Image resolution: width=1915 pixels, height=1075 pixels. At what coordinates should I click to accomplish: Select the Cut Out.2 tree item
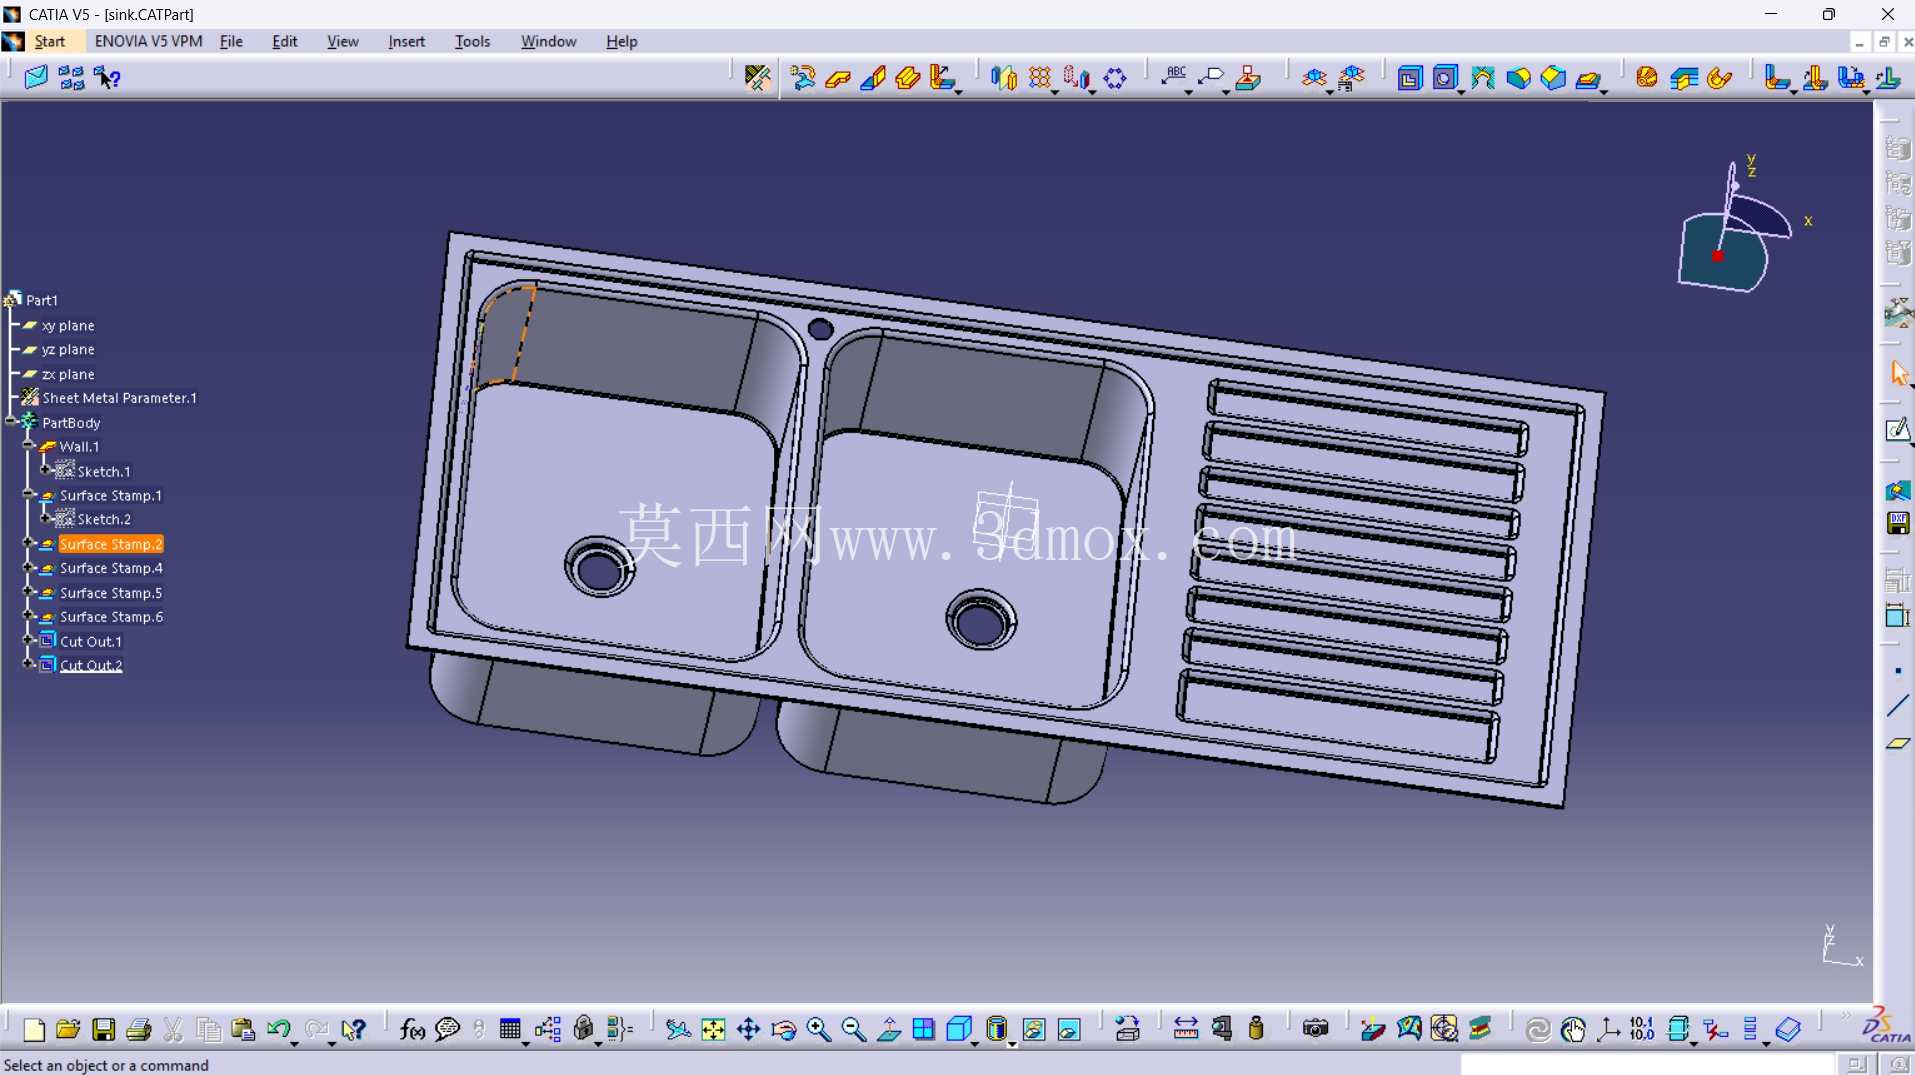point(91,665)
